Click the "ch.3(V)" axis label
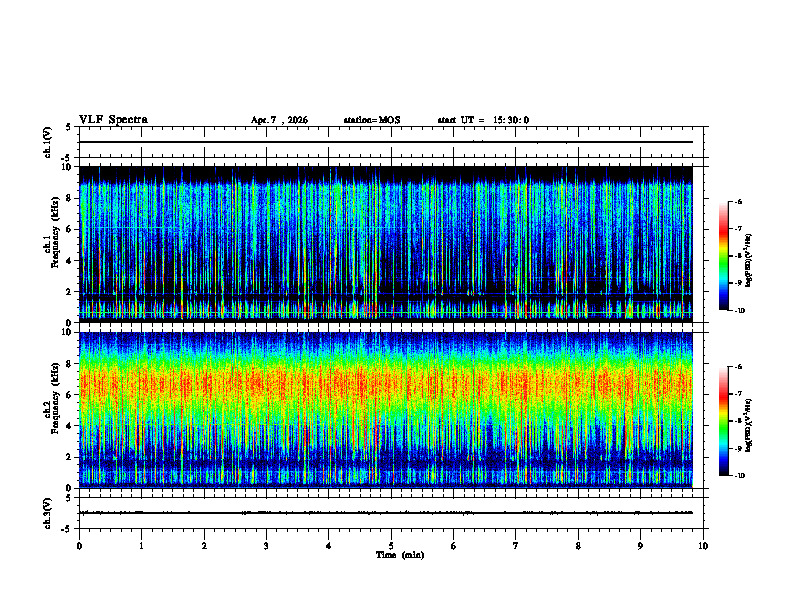This screenshot has width=792, height=612. coord(48,513)
